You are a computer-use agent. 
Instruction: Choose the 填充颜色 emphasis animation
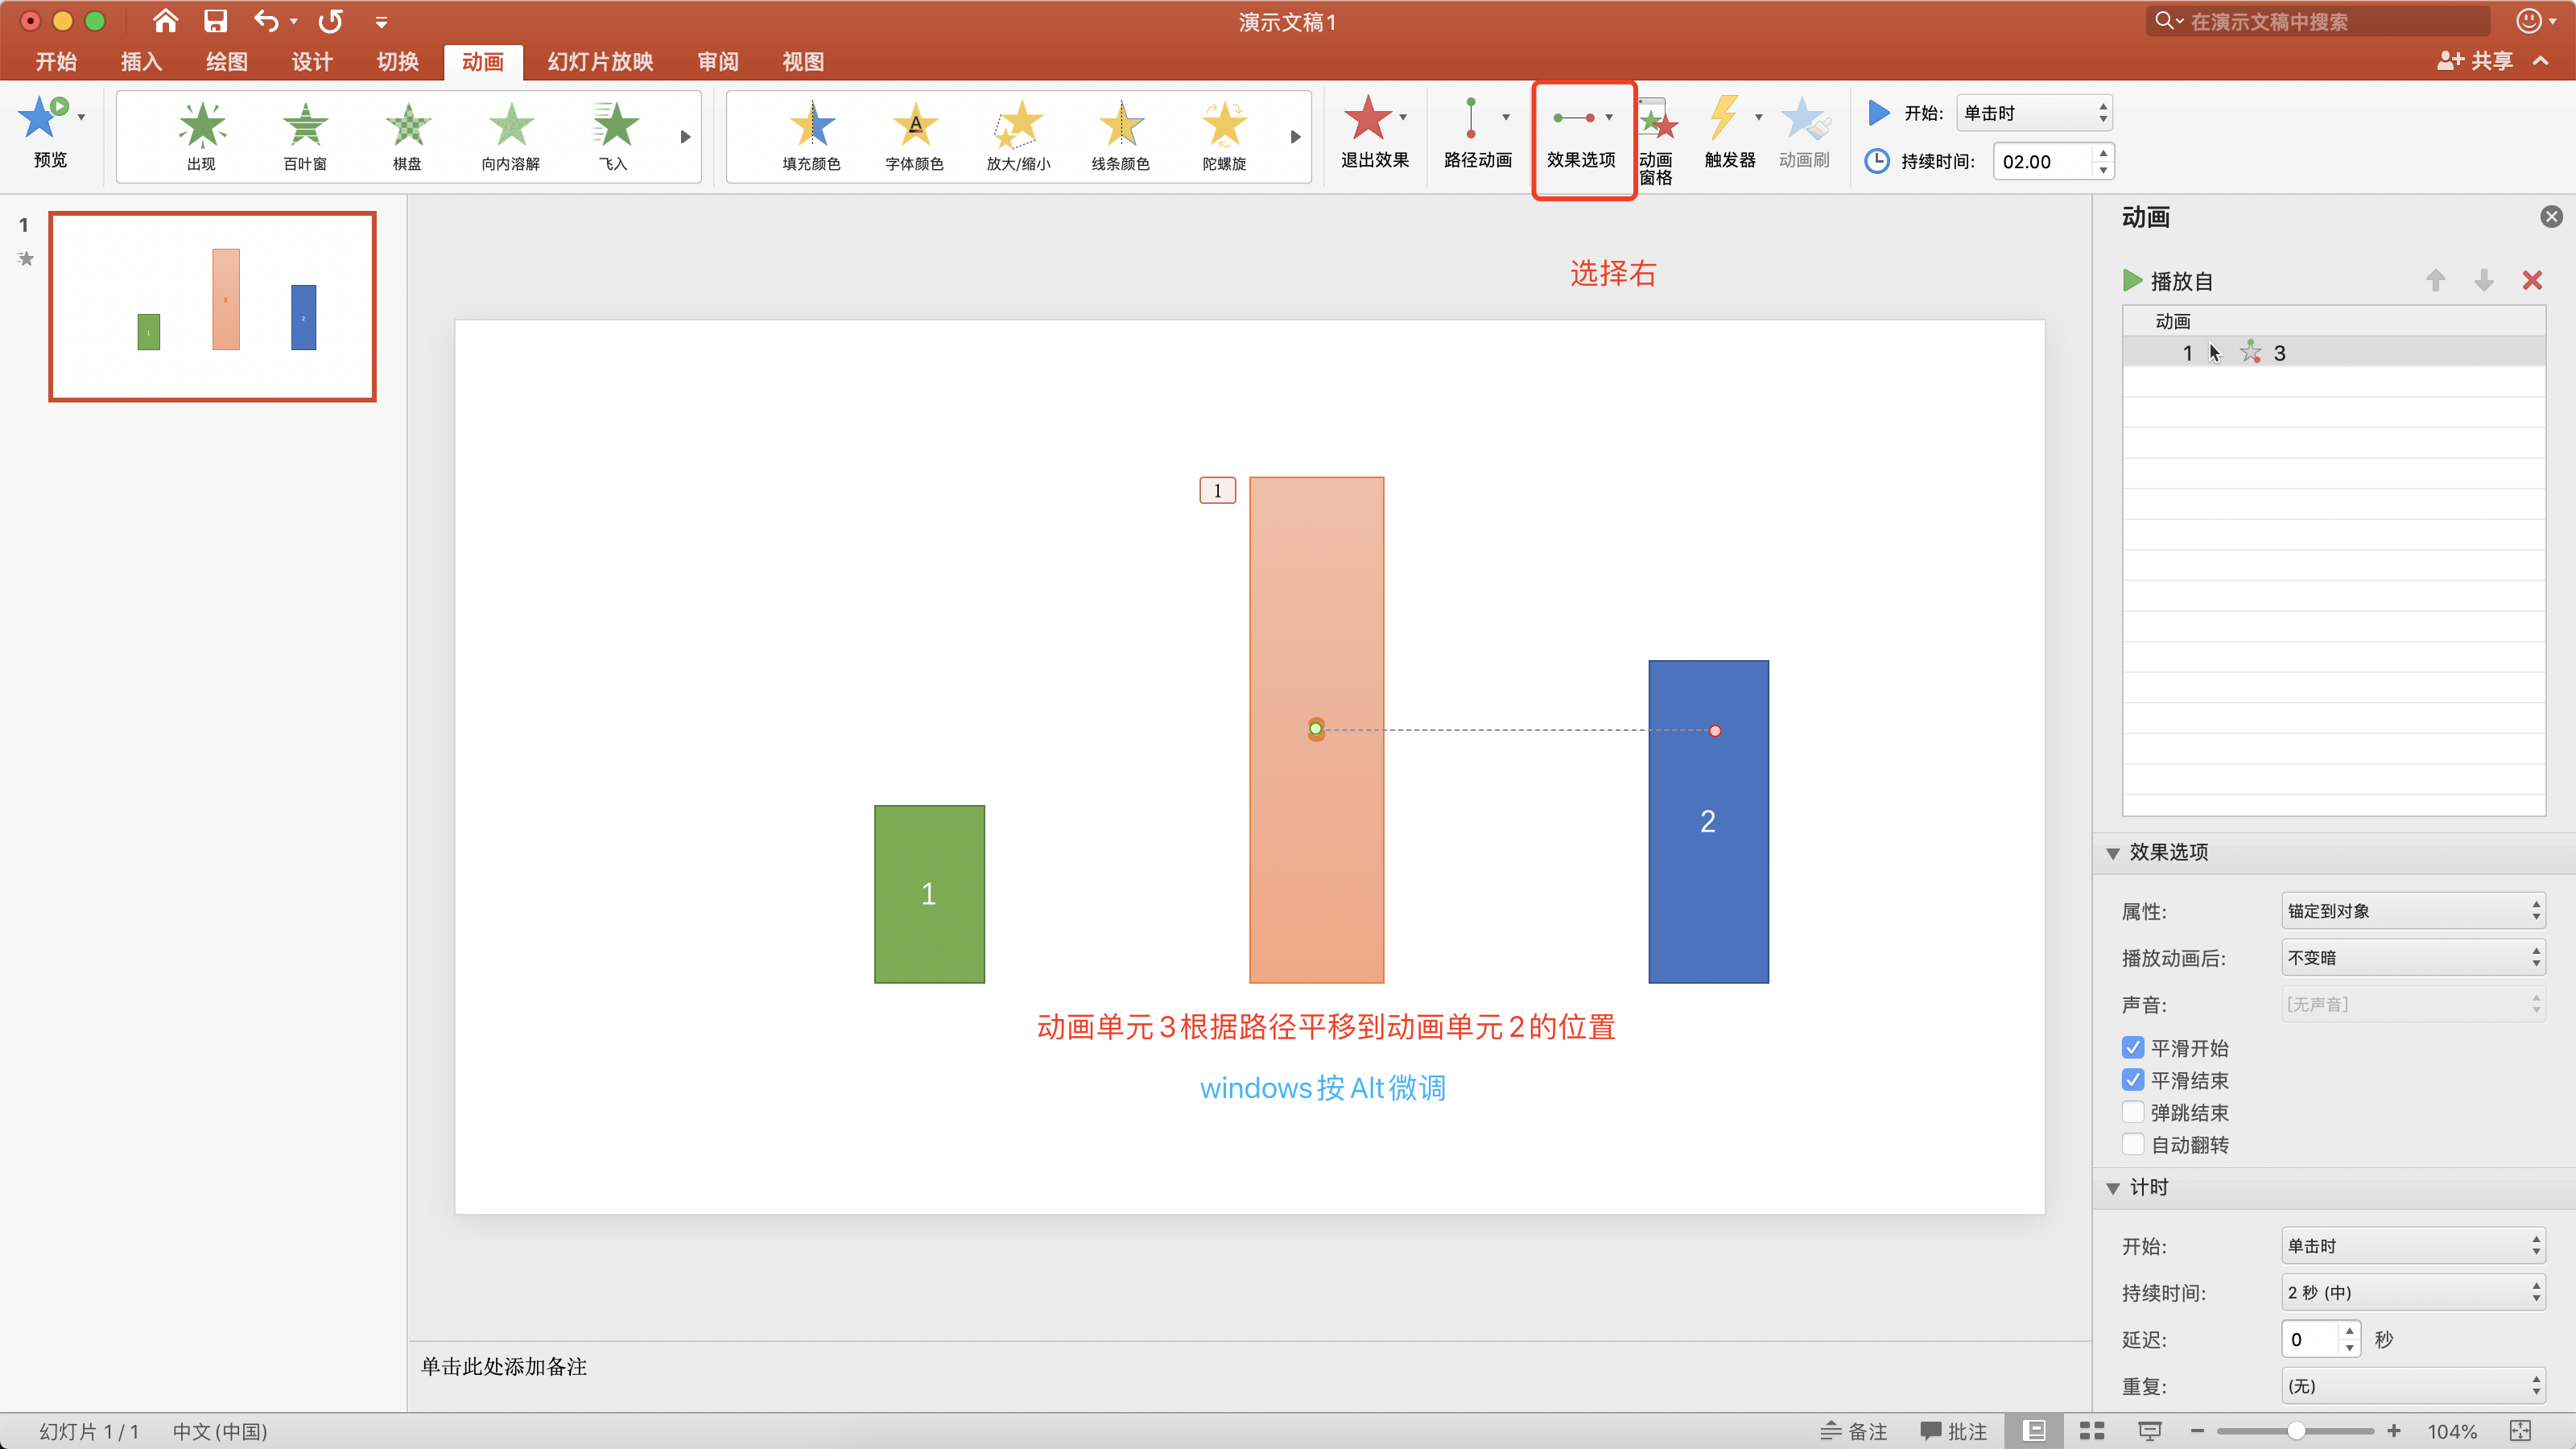coord(811,135)
